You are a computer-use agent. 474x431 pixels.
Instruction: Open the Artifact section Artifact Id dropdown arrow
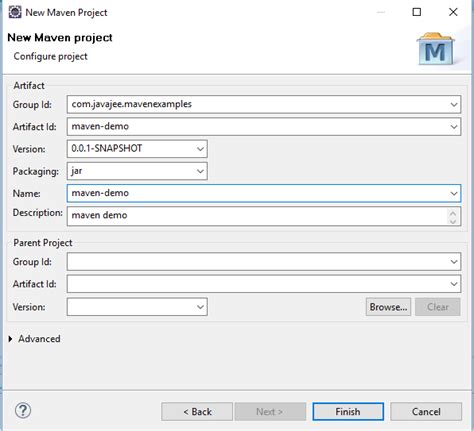[454, 127]
